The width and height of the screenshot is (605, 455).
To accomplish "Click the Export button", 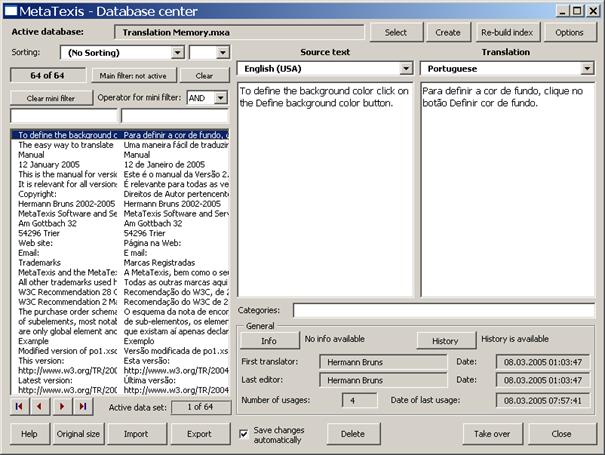I will pos(200,434).
